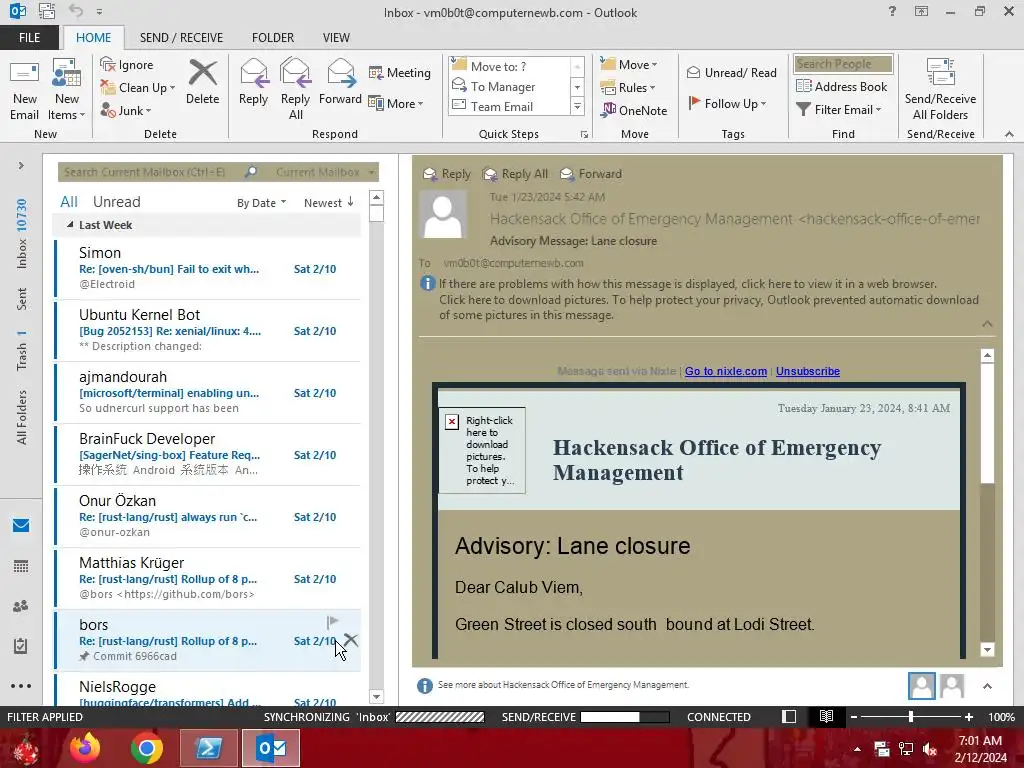1024x768 pixels.
Task: Click Reply in the reading pane
Action: tap(447, 174)
